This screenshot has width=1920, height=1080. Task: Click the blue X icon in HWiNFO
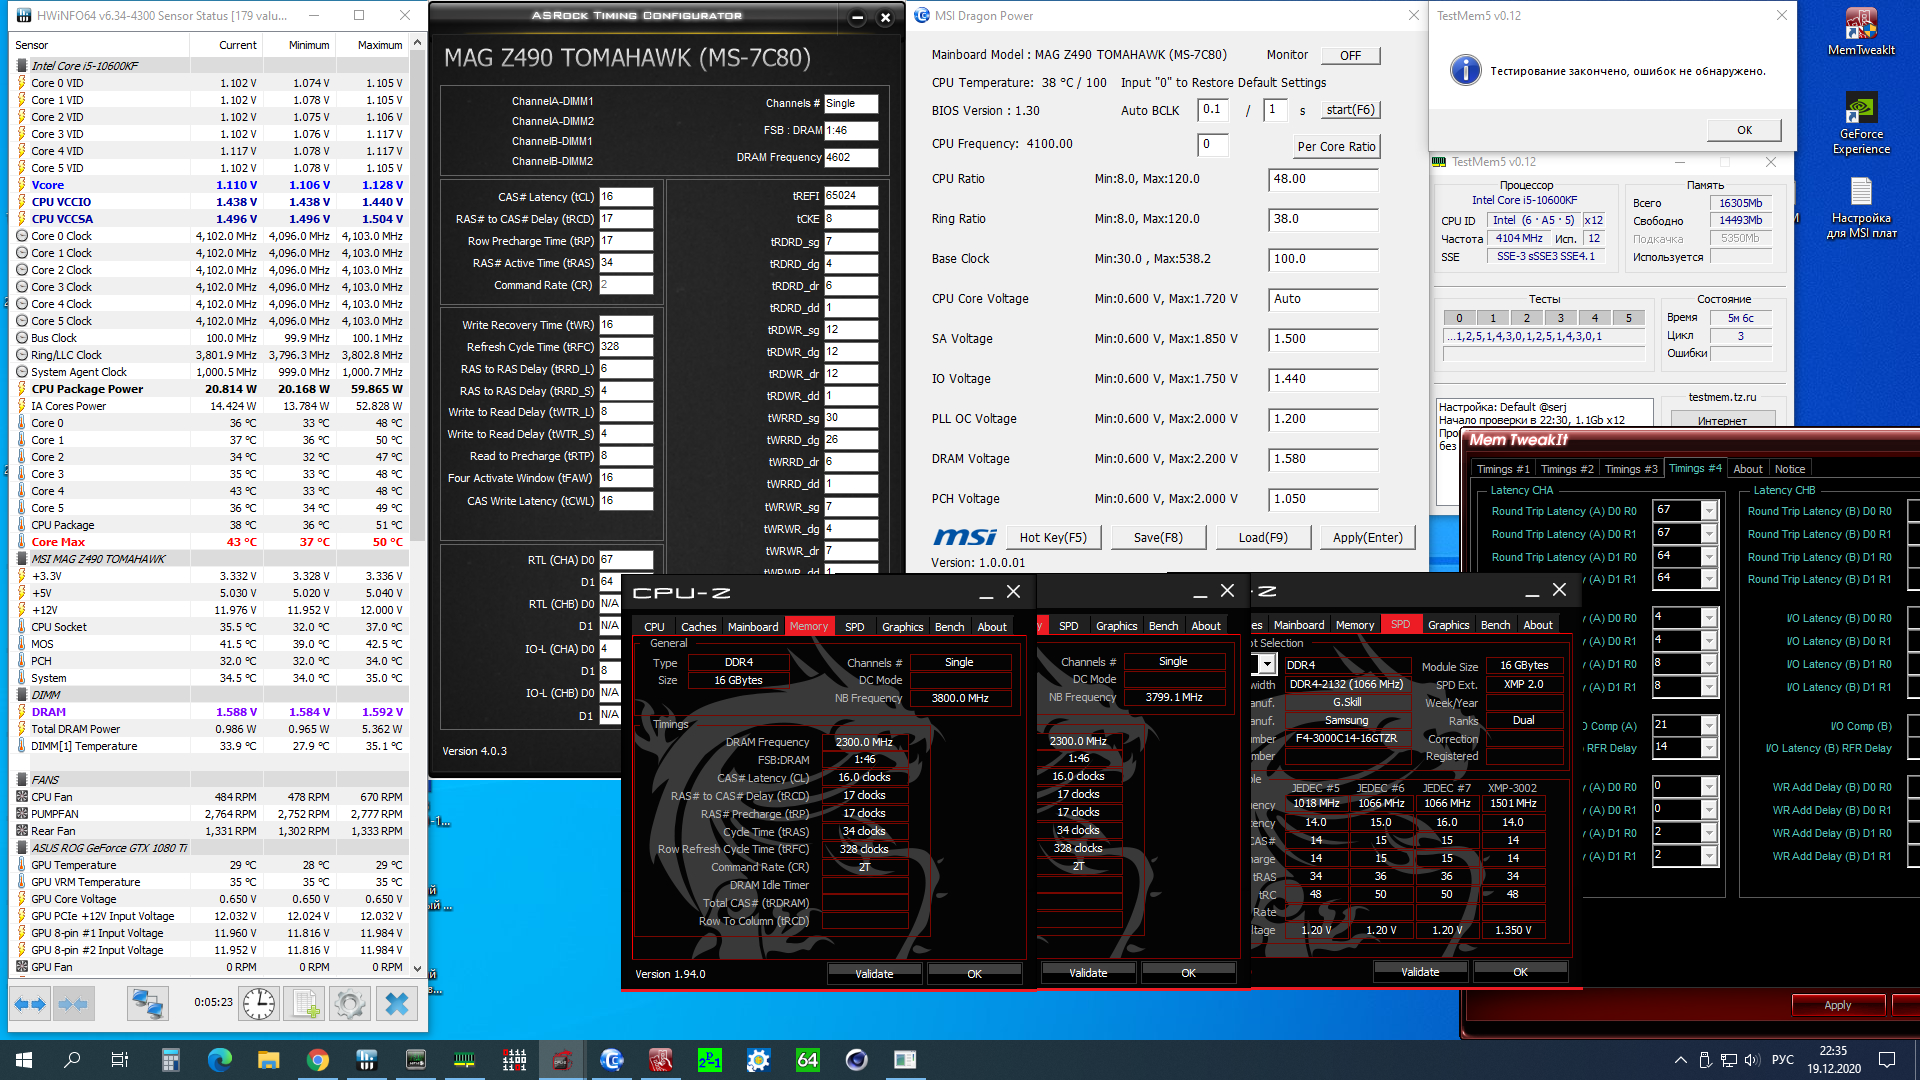[x=397, y=1004]
